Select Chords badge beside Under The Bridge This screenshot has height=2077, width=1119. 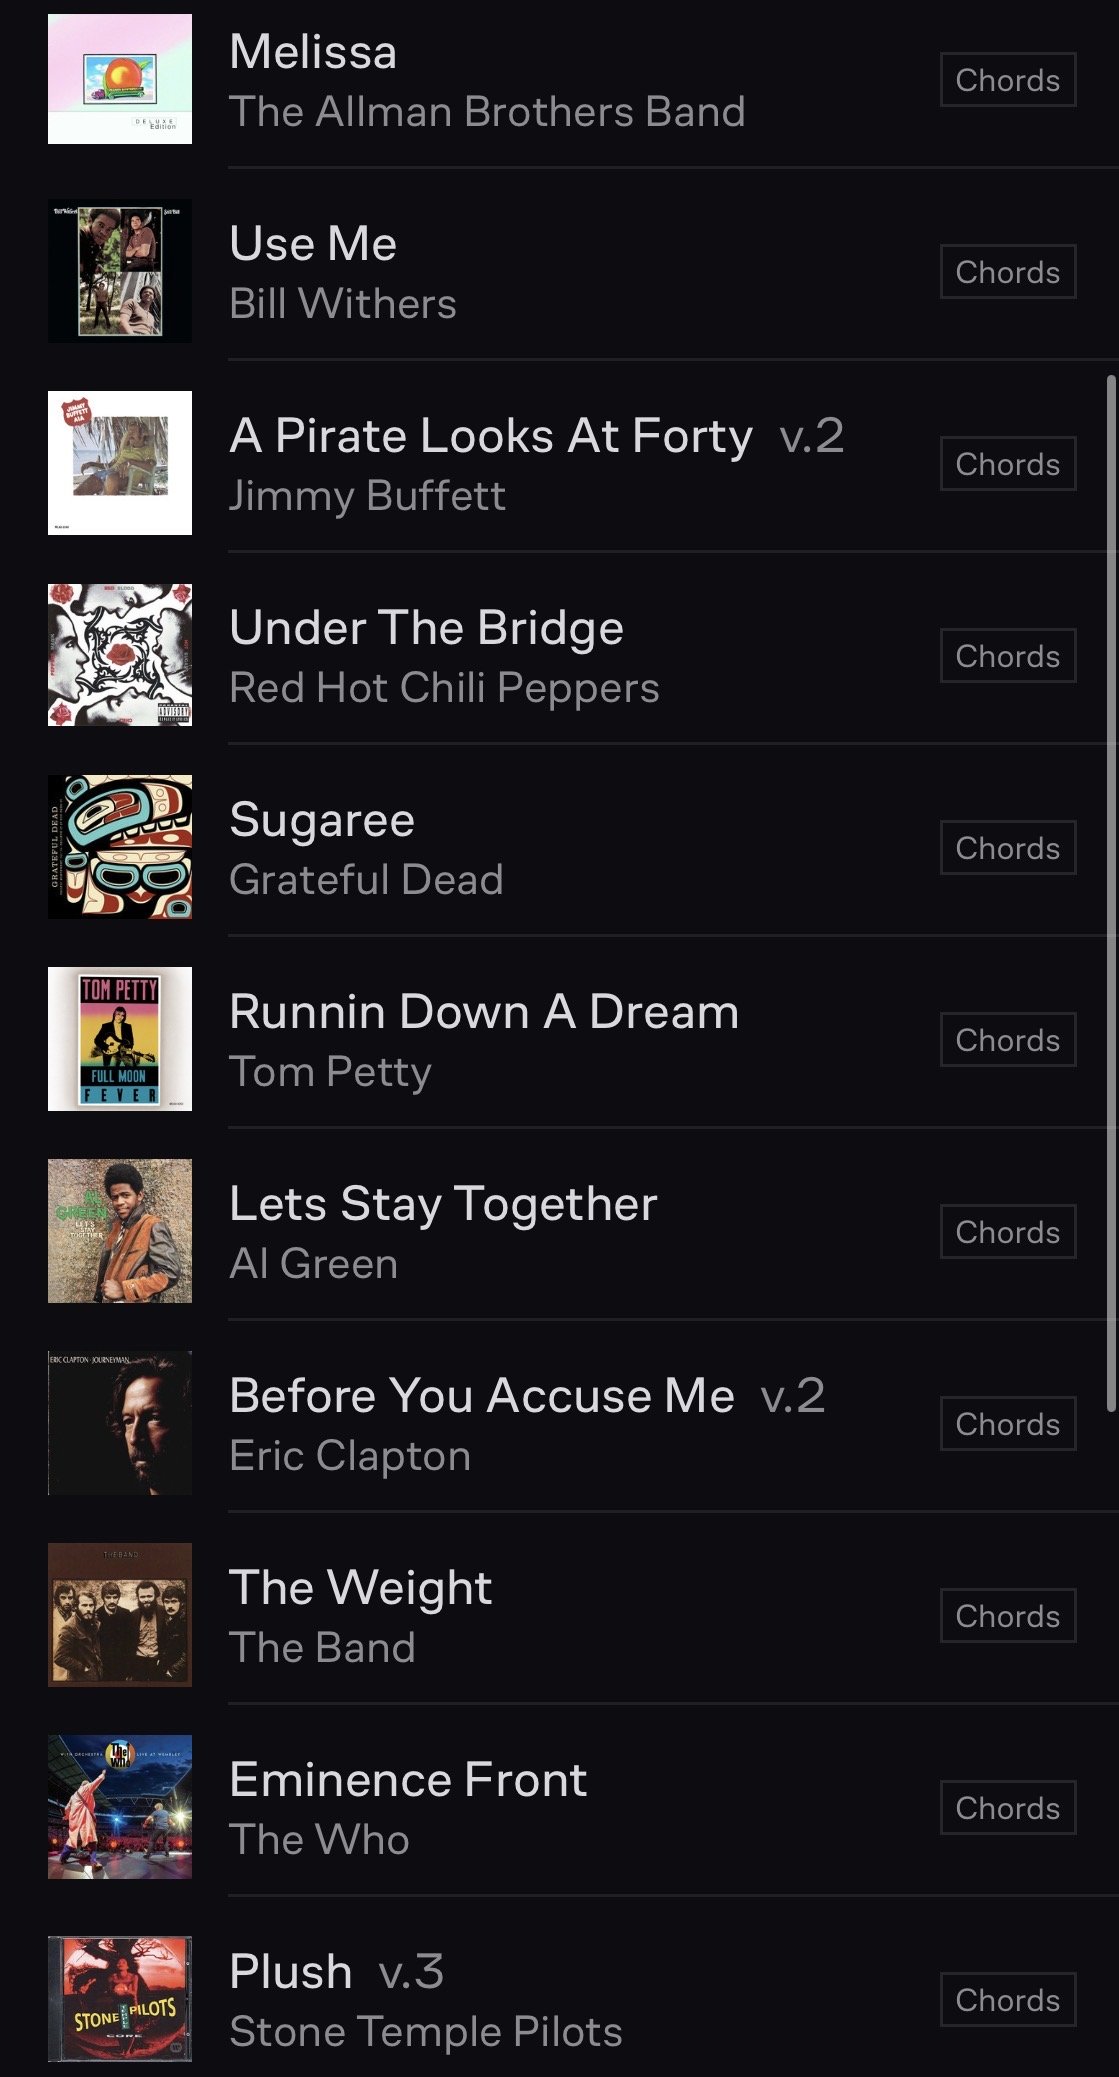[x=1008, y=656]
